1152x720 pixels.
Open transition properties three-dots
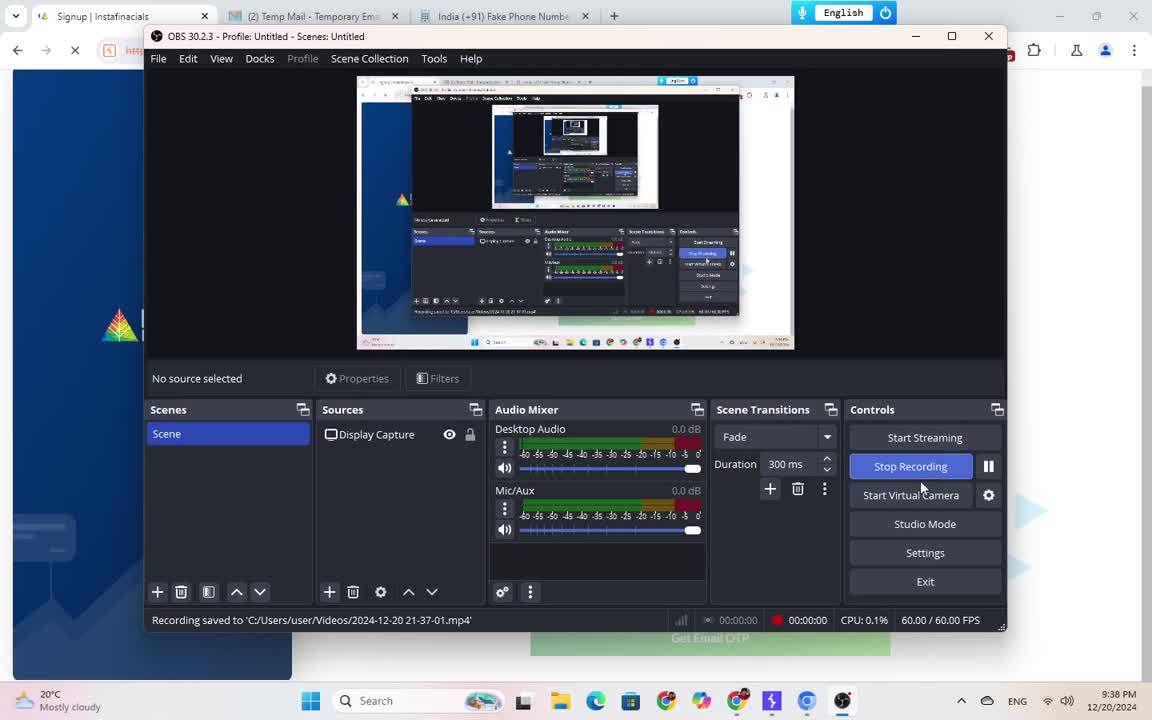click(825, 489)
